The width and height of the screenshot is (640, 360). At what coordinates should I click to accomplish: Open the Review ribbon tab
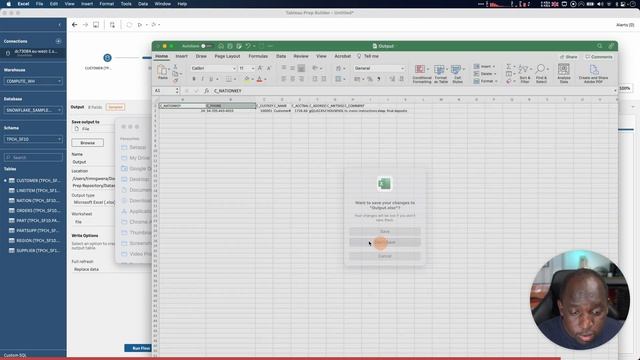tap(301, 56)
